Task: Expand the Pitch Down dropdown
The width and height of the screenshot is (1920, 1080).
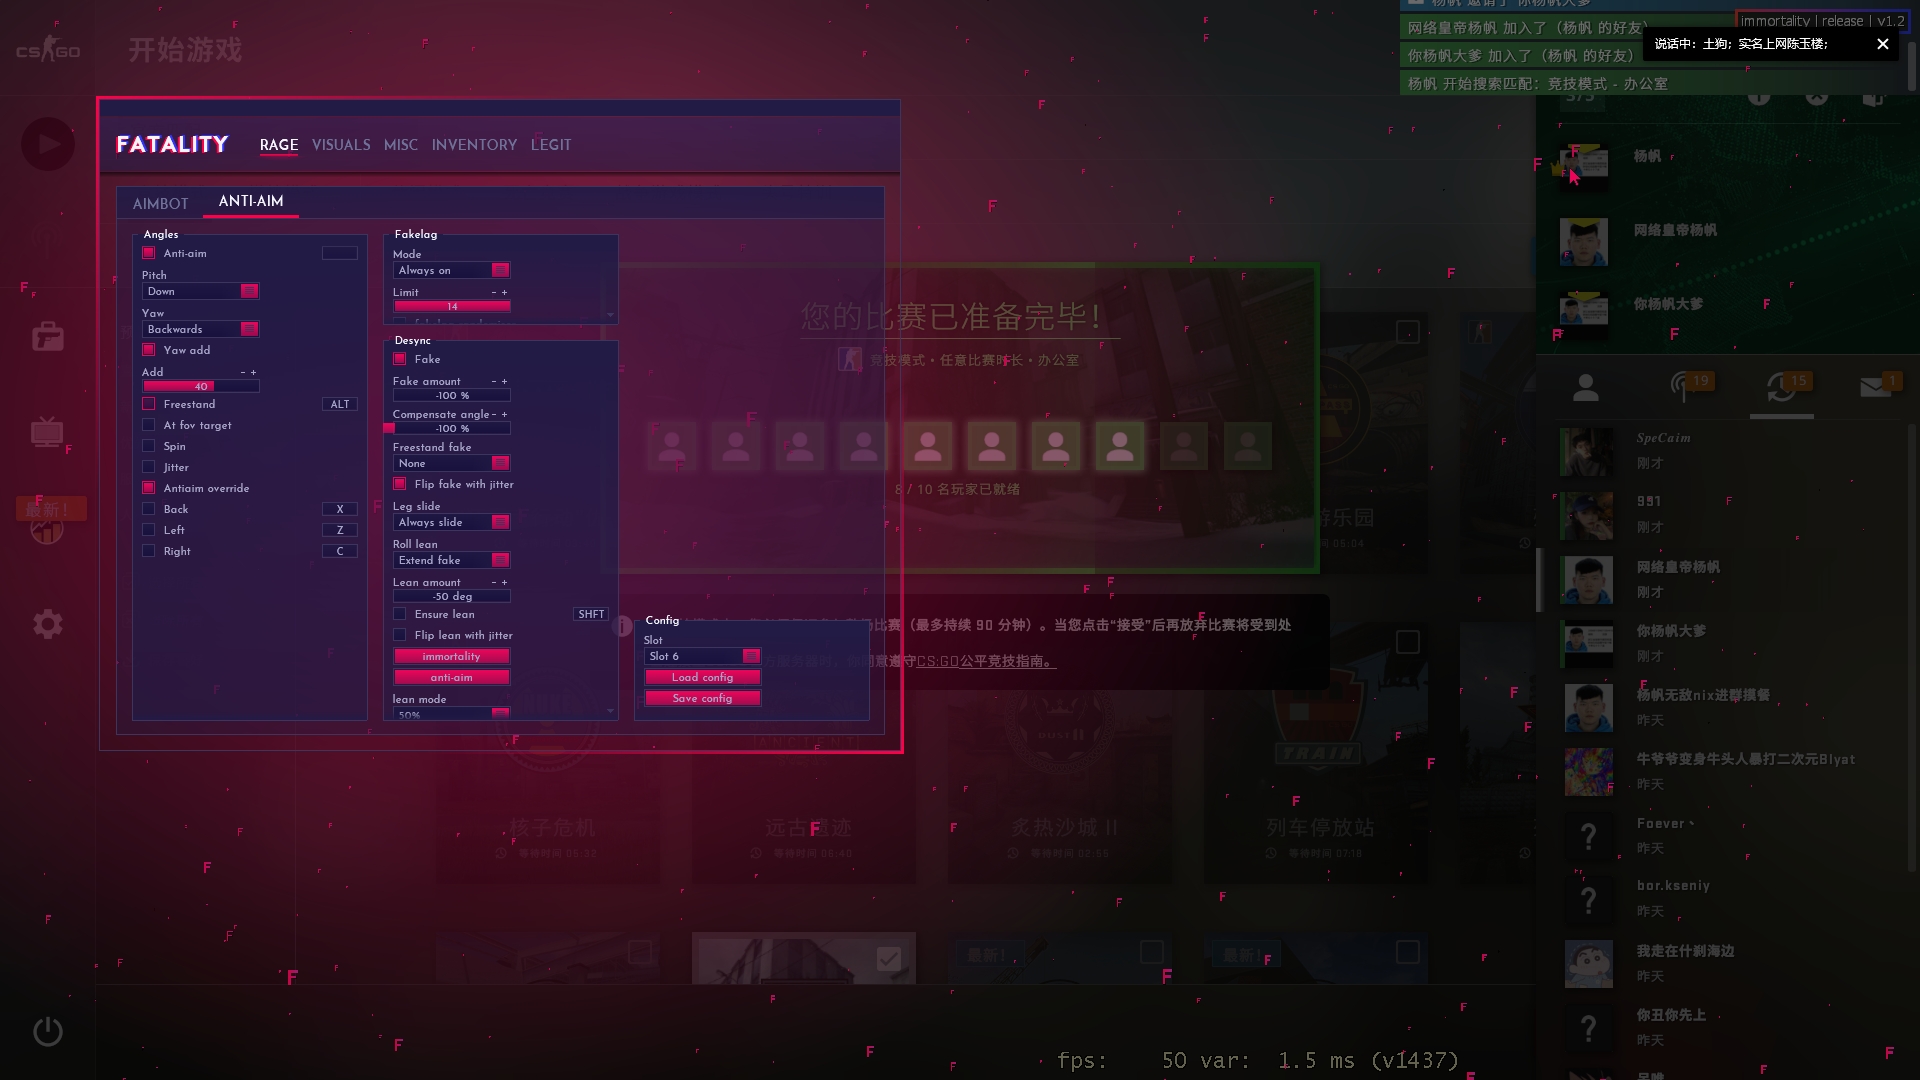Action: pyautogui.click(x=201, y=291)
